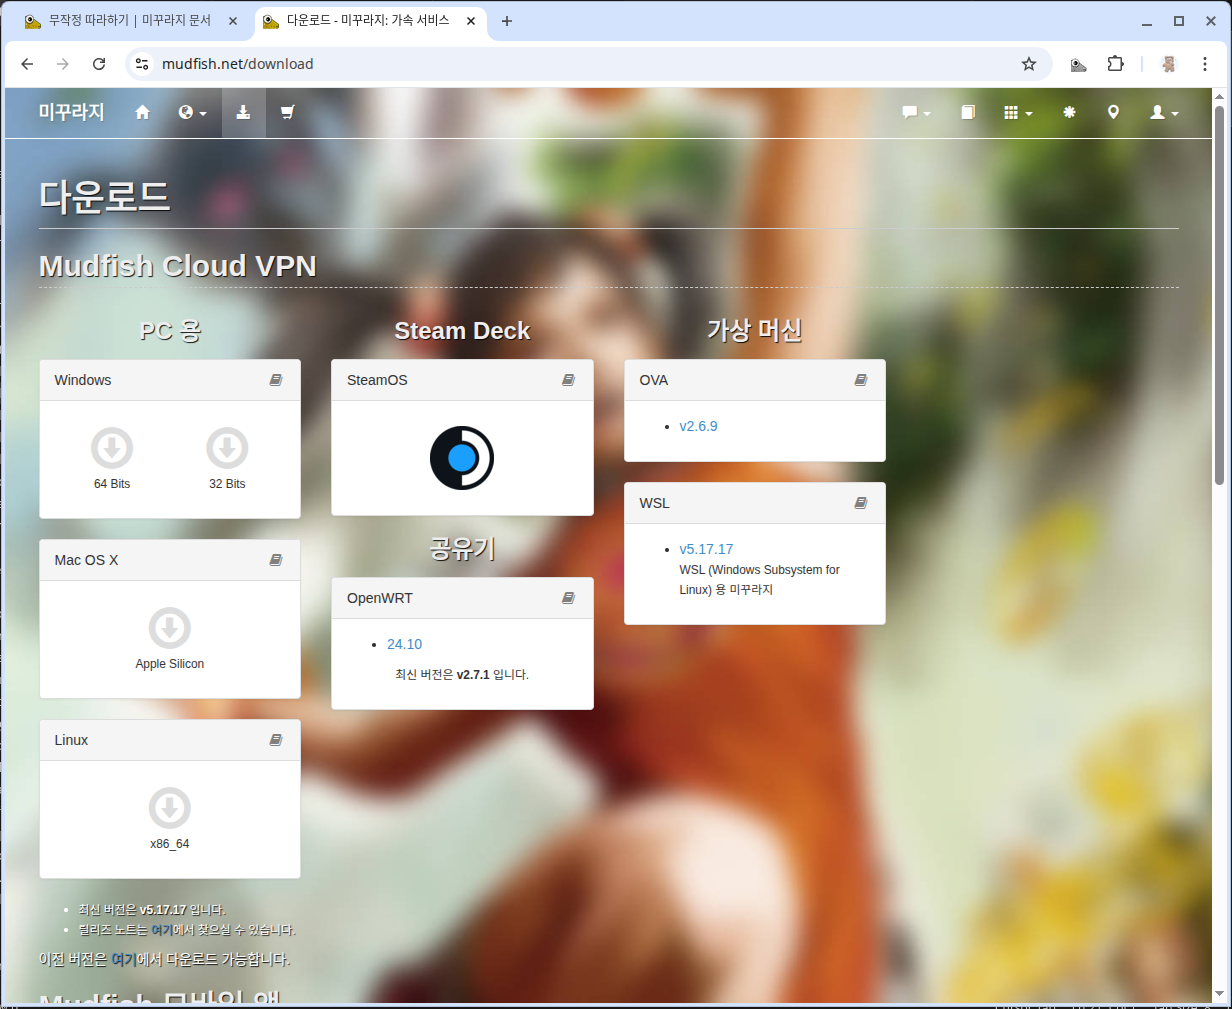Download Linux x86_64 package
This screenshot has height=1009, width=1232.
pyautogui.click(x=170, y=808)
